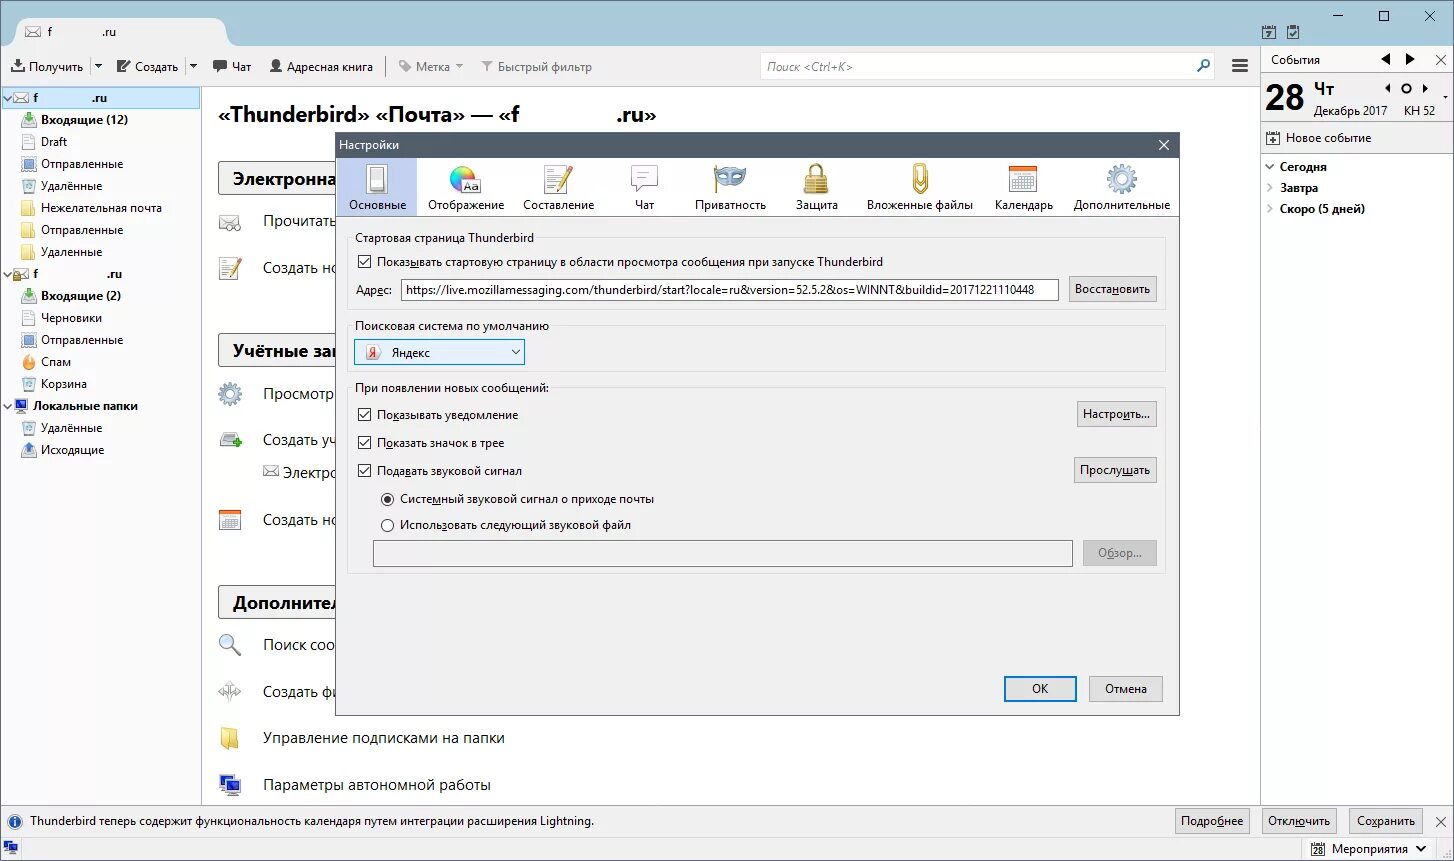
Task: Click the Создать message button
Action: pyautogui.click(x=148, y=67)
